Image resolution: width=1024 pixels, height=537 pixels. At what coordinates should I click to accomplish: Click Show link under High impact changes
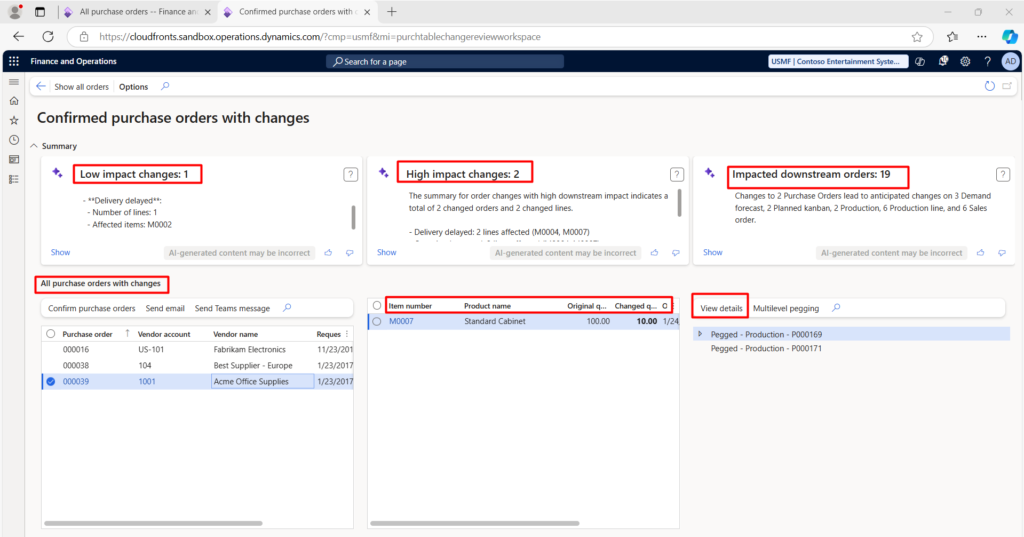coord(387,252)
